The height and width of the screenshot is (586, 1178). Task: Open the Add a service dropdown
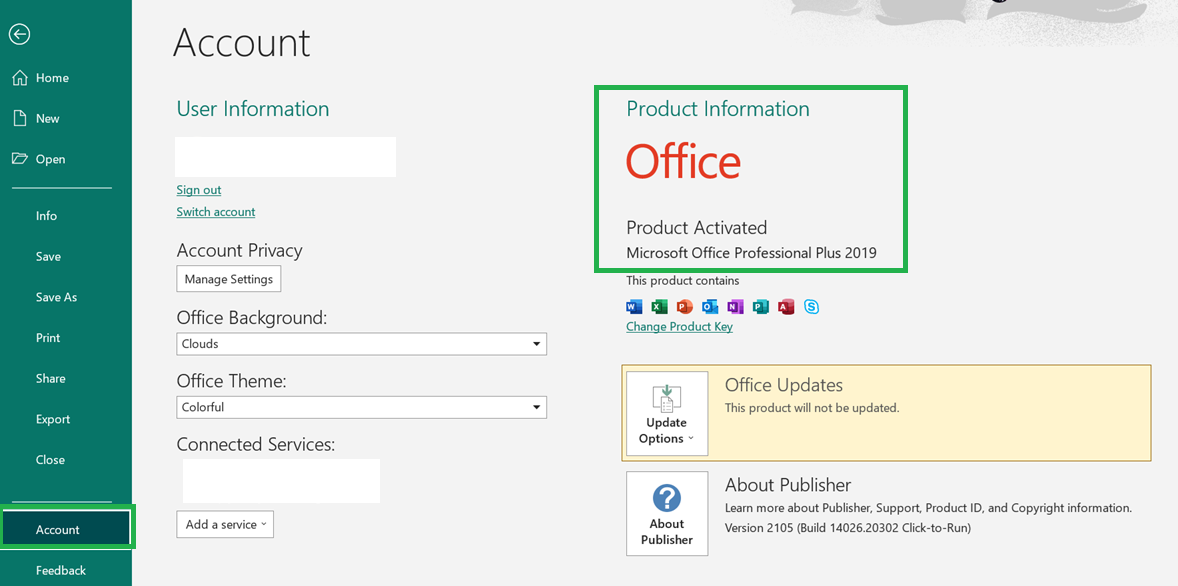coord(225,524)
